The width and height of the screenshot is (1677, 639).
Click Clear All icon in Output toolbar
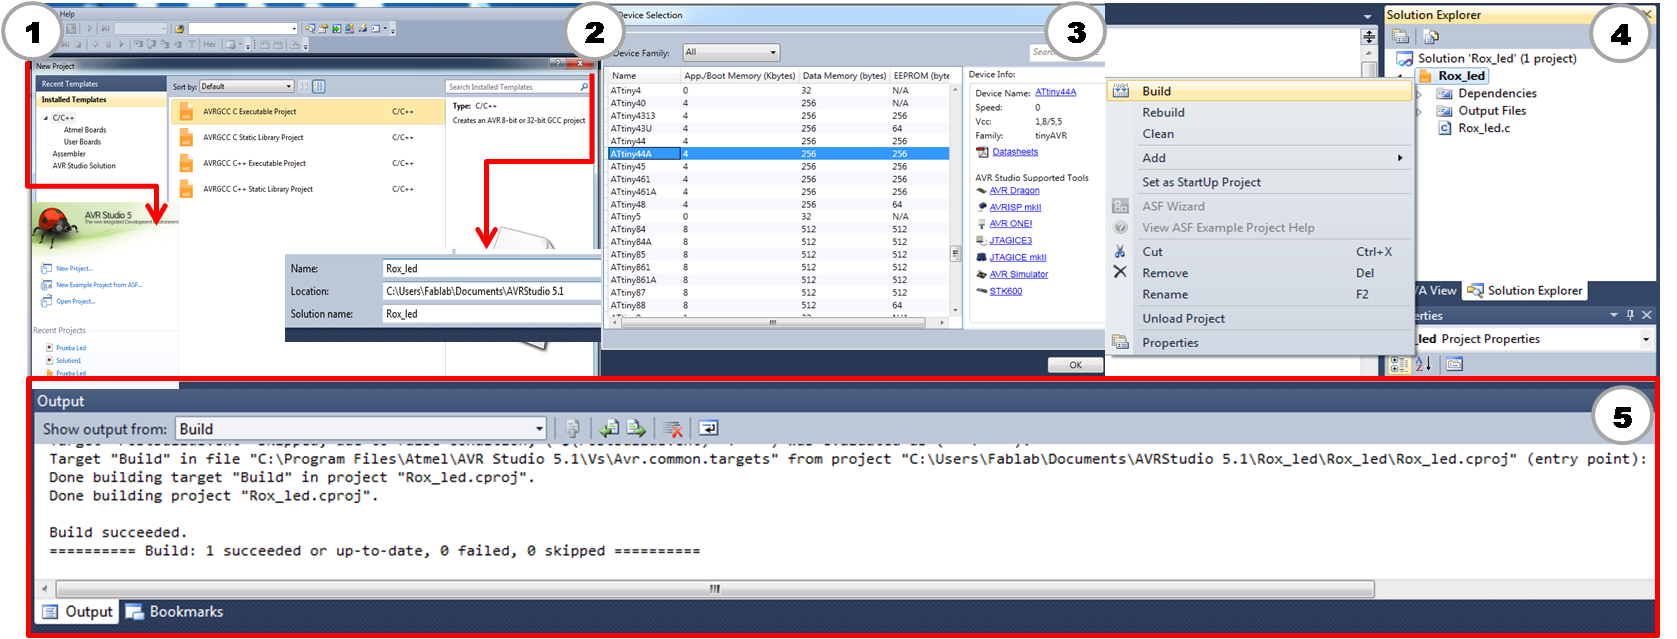pyautogui.click(x=673, y=428)
